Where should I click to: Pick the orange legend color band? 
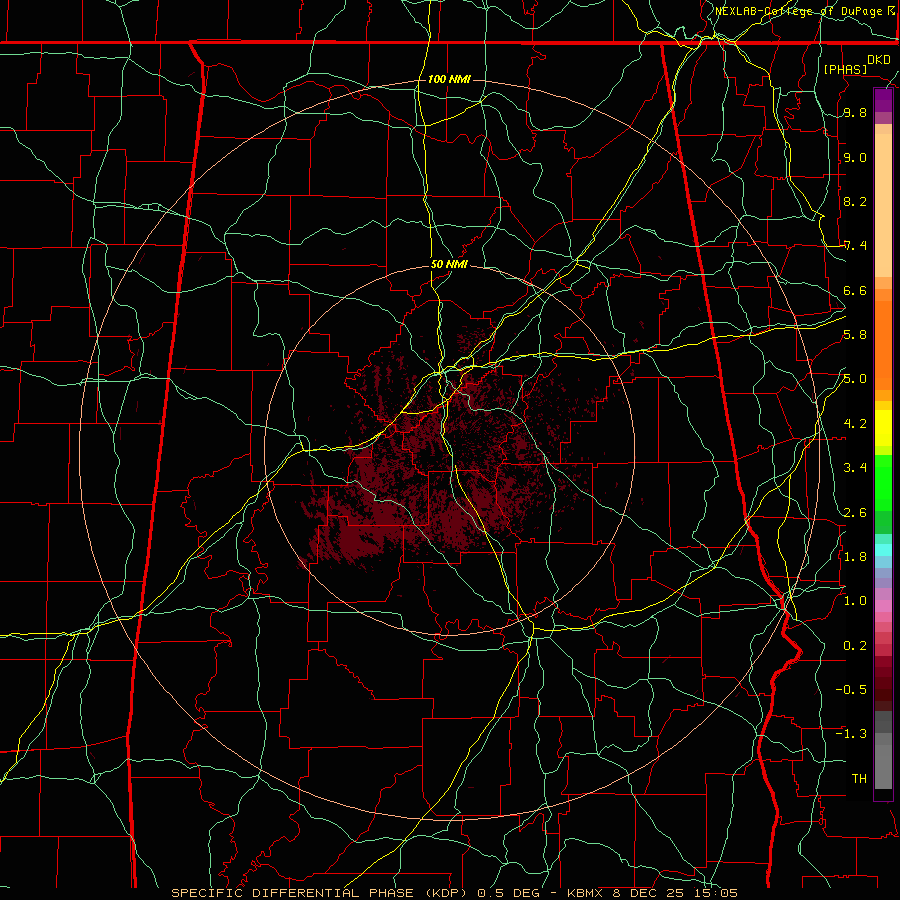(x=883, y=344)
